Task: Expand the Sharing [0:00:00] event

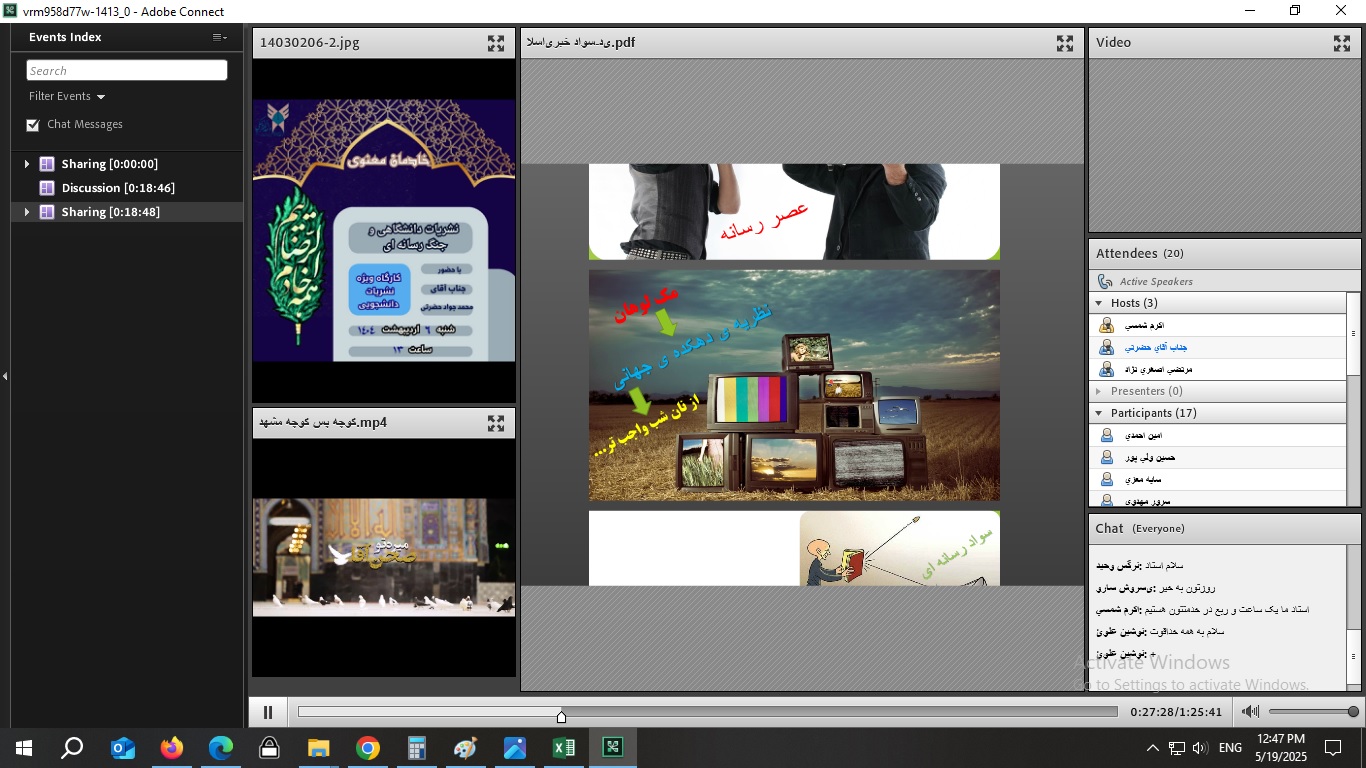Action: tap(27, 164)
